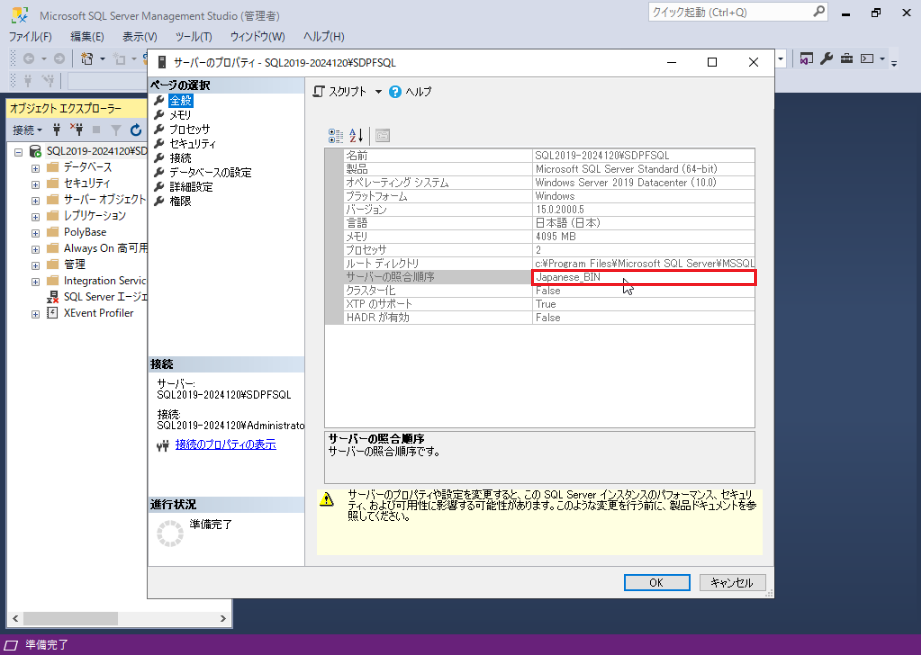Select the メモリ page in page list
The width and height of the screenshot is (921, 655).
(x=180, y=115)
